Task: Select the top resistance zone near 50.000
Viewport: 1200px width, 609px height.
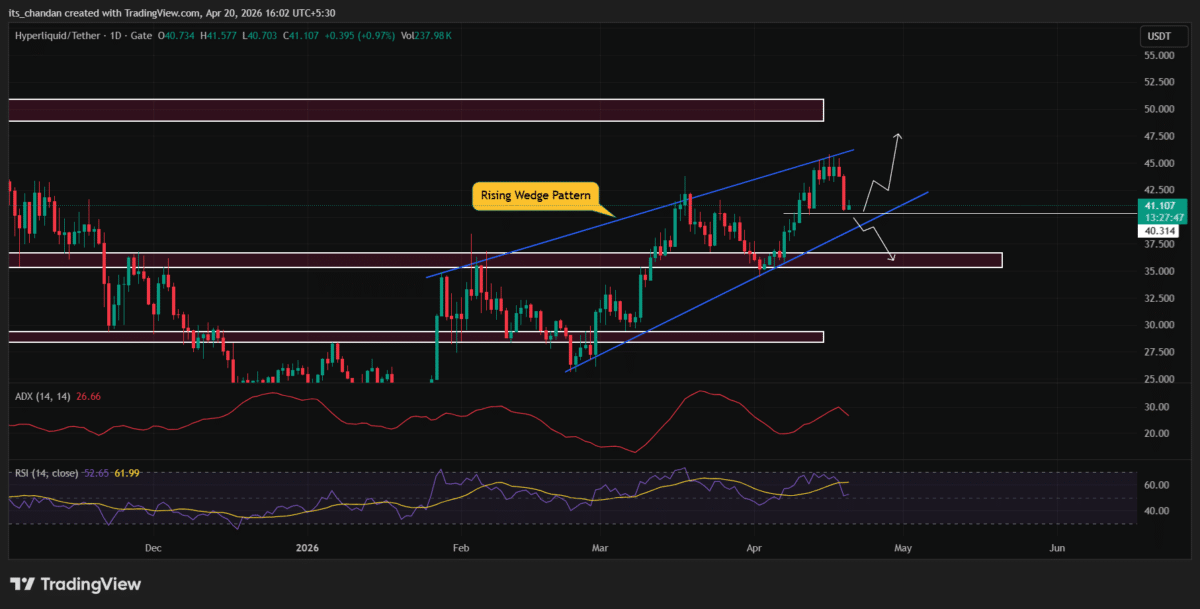Action: pos(415,110)
